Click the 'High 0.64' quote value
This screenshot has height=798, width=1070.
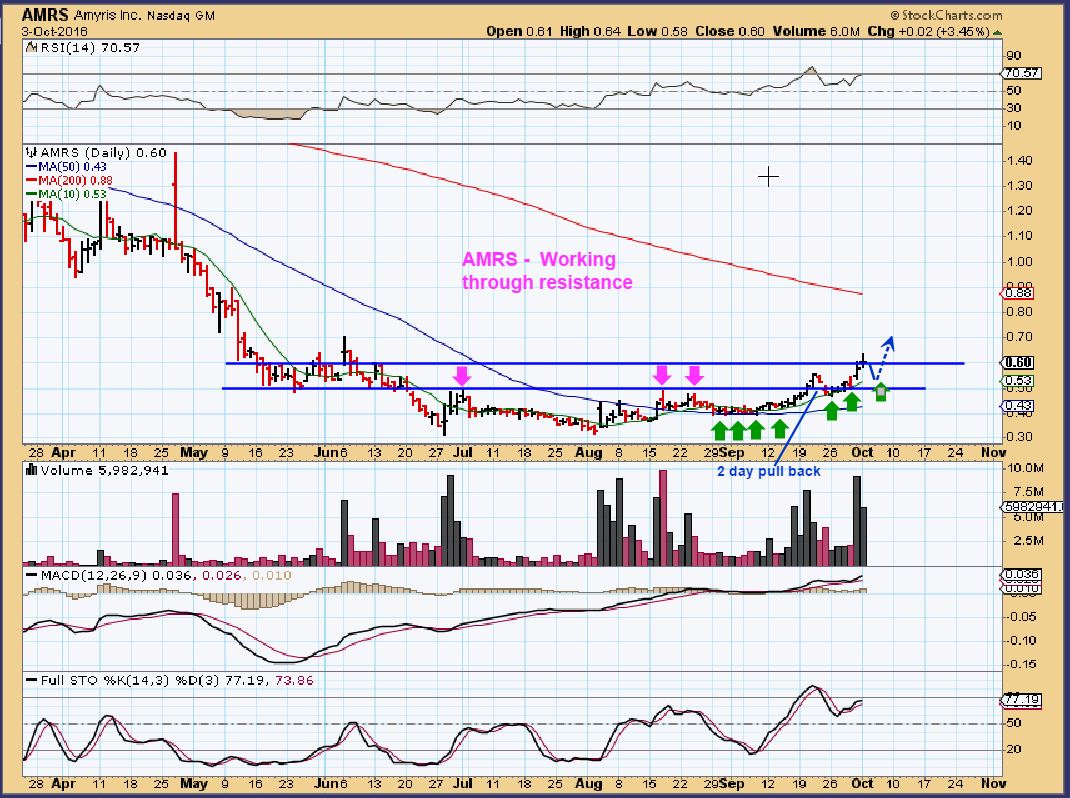[590, 31]
